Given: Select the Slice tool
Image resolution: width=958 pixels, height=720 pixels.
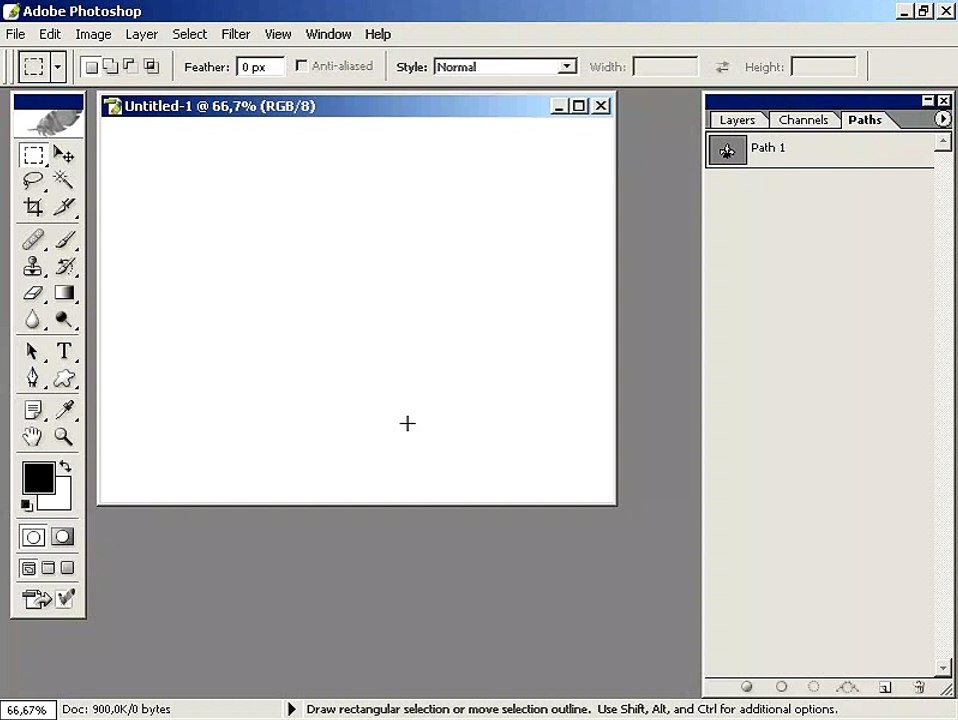Looking at the screenshot, I should pyautogui.click(x=64, y=207).
